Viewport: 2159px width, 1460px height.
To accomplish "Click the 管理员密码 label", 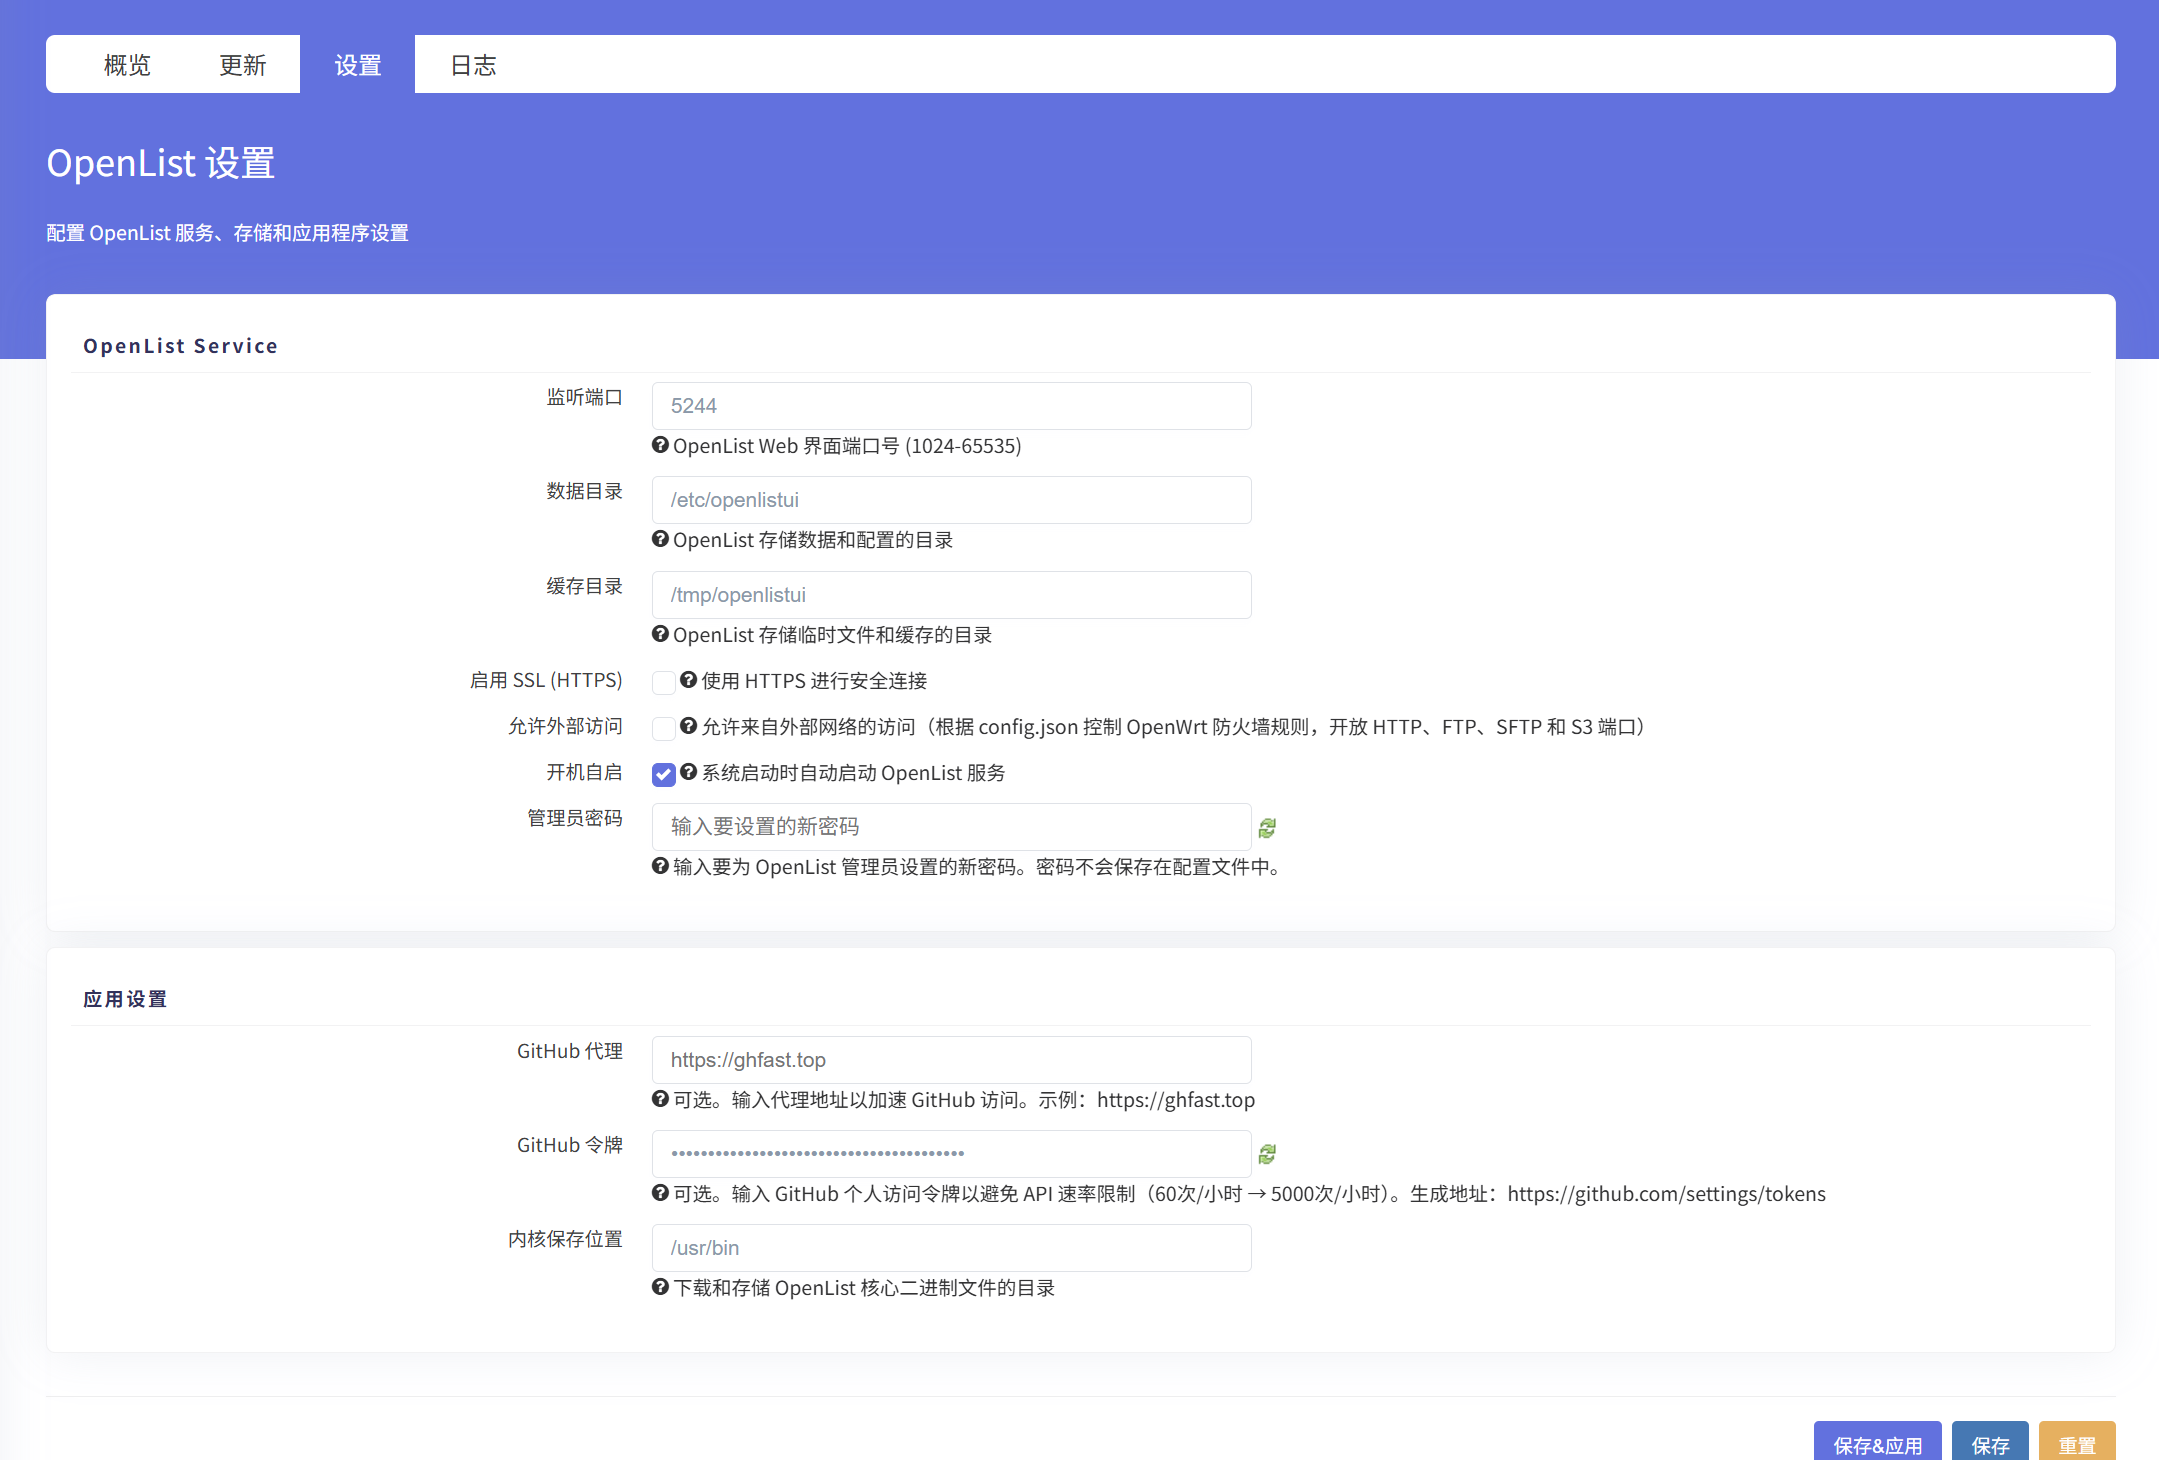I will pyautogui.click(x=575, y=818).
